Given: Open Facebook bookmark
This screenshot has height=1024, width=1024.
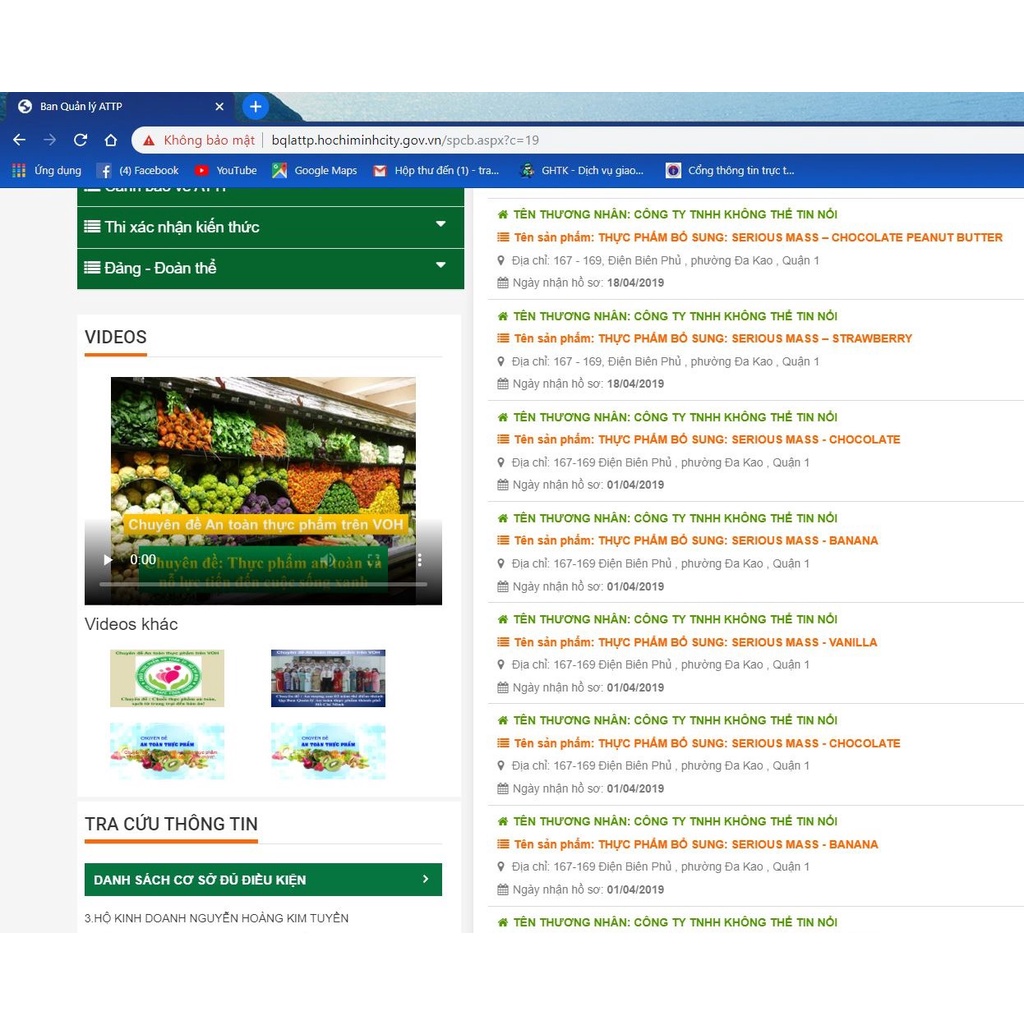Looking at the screenshot, I should 138,171.
